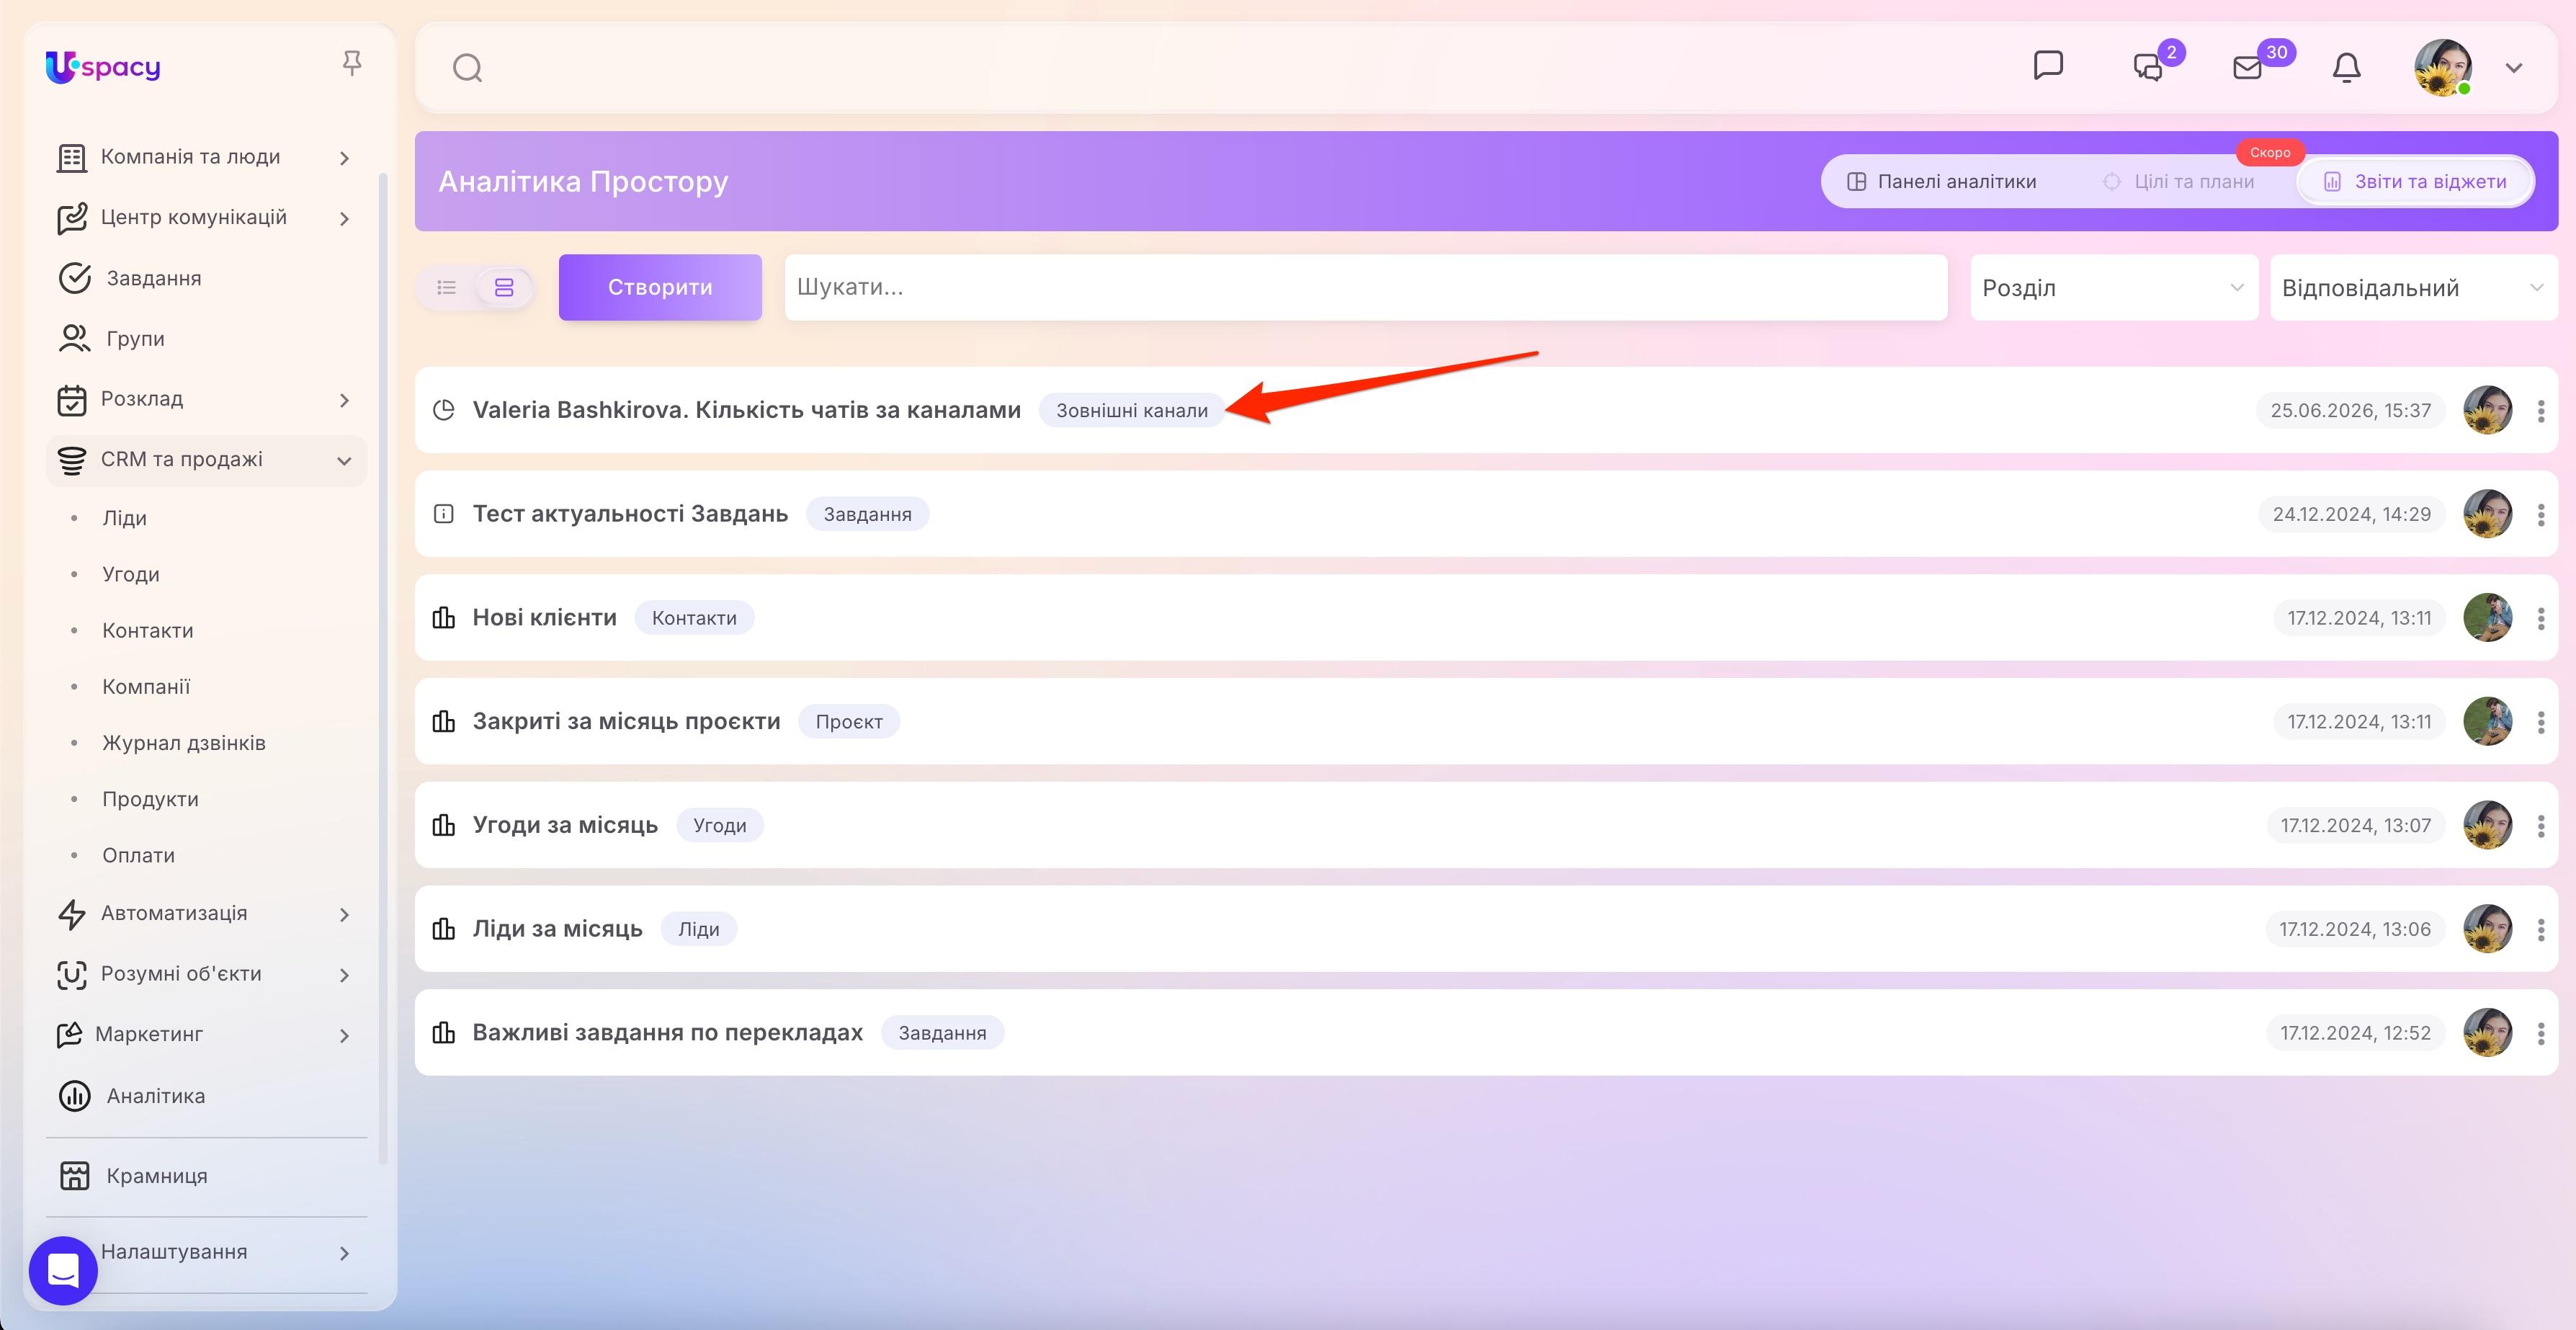Viewport: 2576px width, 1330px height.
Task: Switch to Панелі аналітики tab
Action: [1941, 182]
